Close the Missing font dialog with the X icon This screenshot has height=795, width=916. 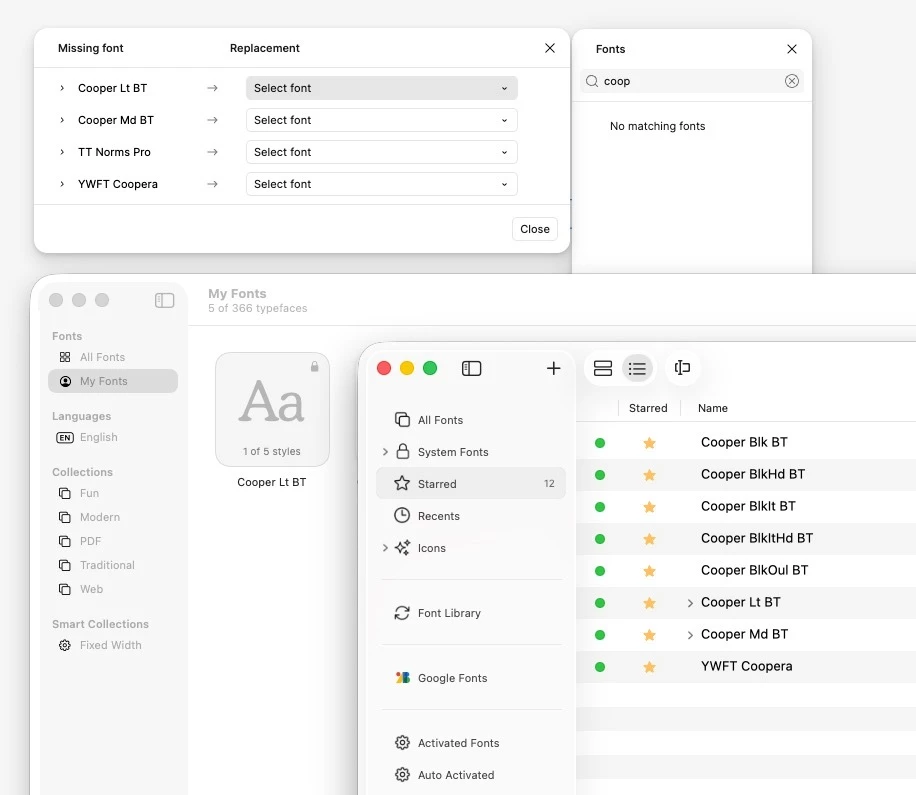coord(550,48)
